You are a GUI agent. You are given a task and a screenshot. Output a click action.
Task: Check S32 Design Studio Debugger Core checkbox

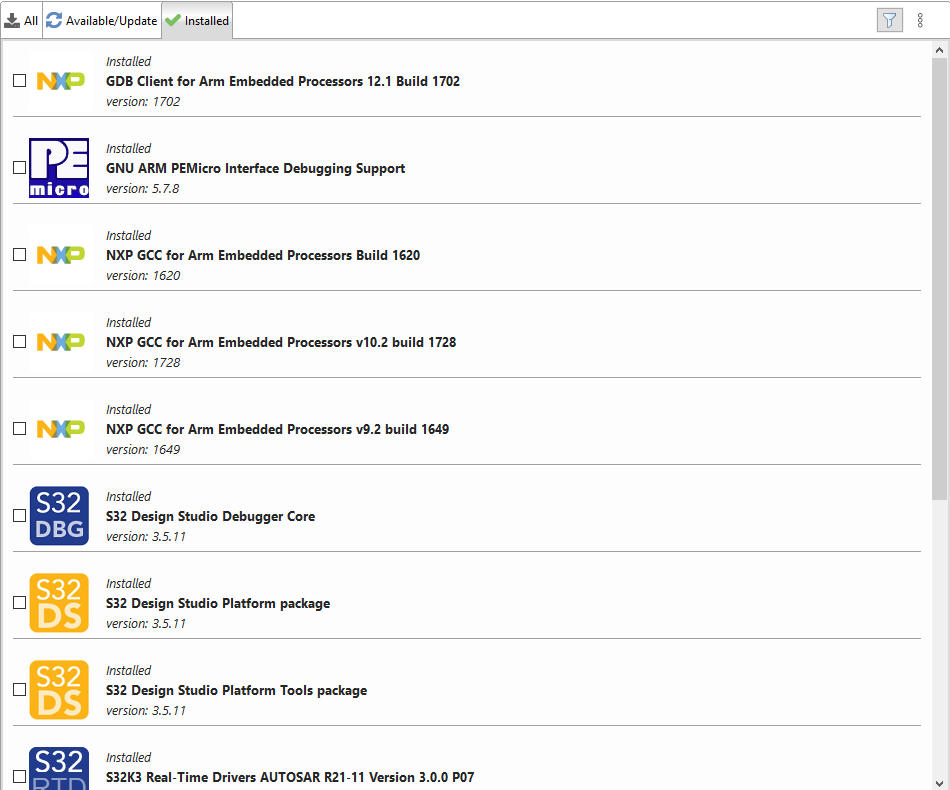[x=19, y=516]
